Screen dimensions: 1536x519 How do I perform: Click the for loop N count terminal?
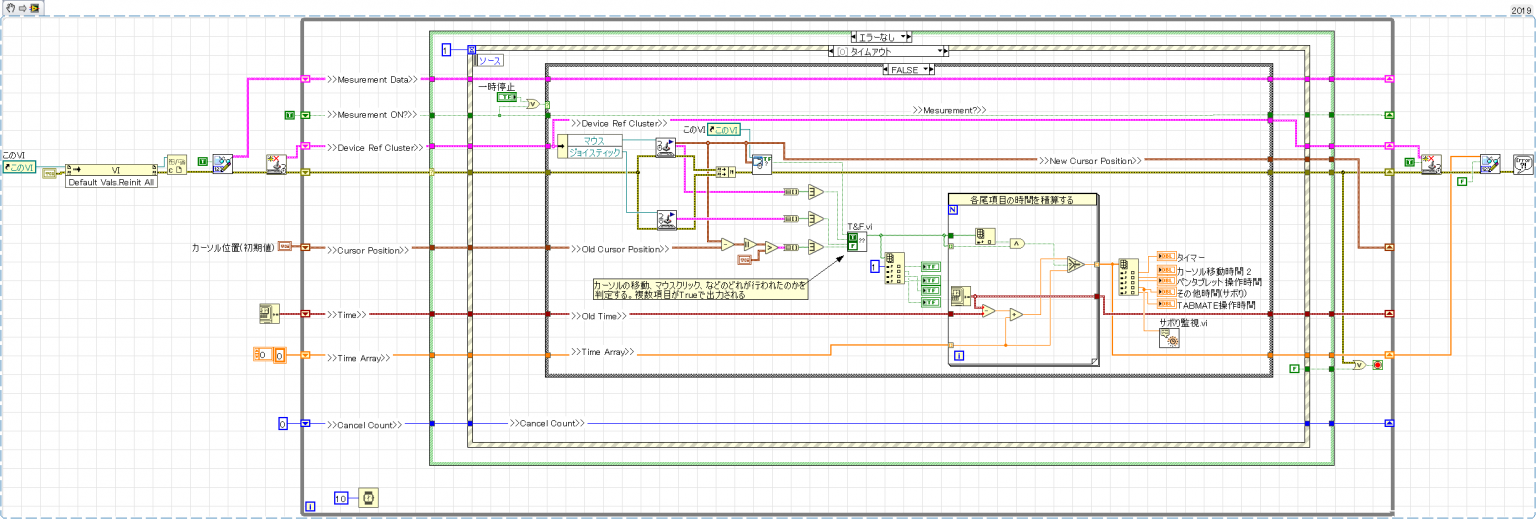[x=951, y=210]
